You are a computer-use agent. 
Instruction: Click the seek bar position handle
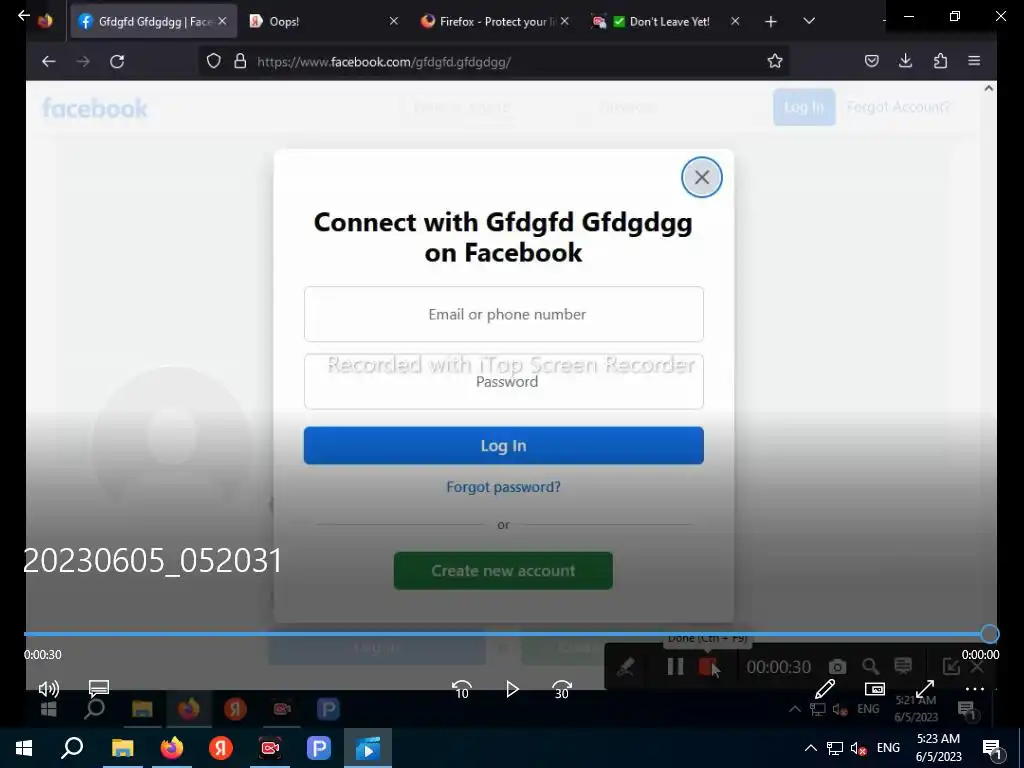pos(989,633)
